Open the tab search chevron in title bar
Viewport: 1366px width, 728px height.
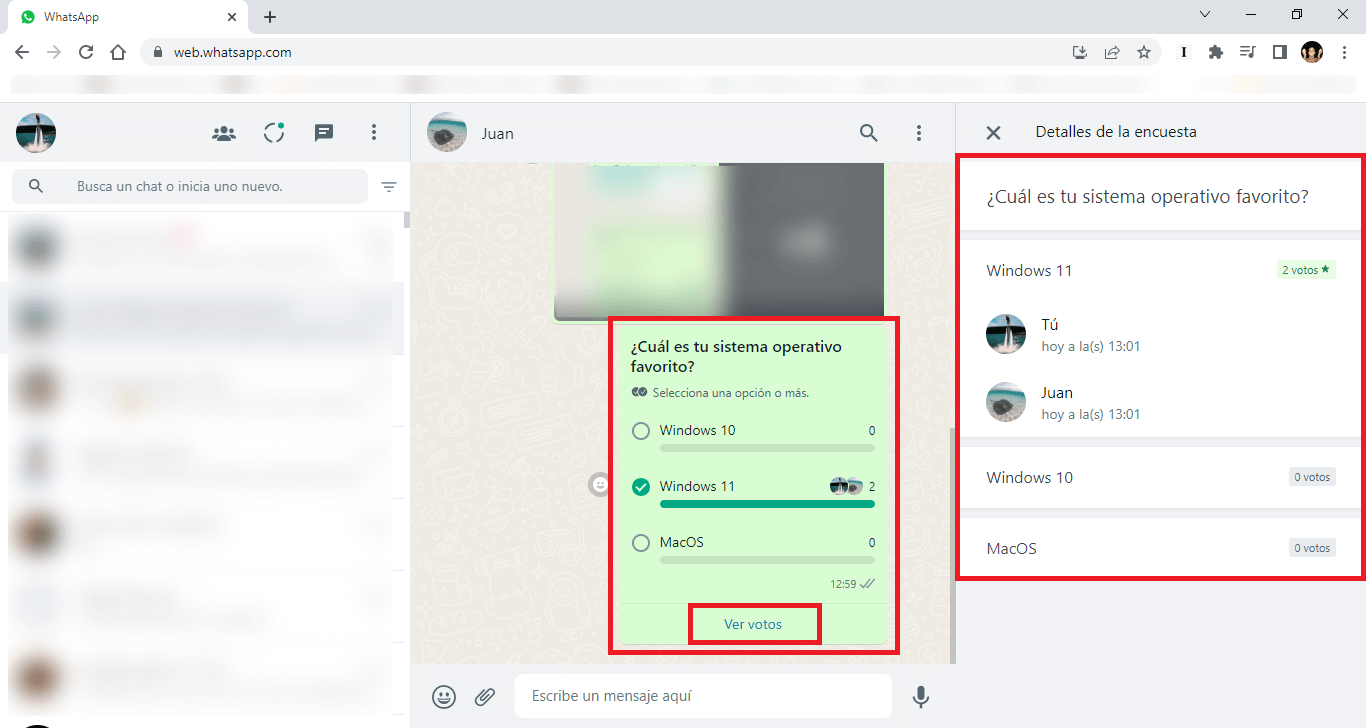(x=1205, y=15)
